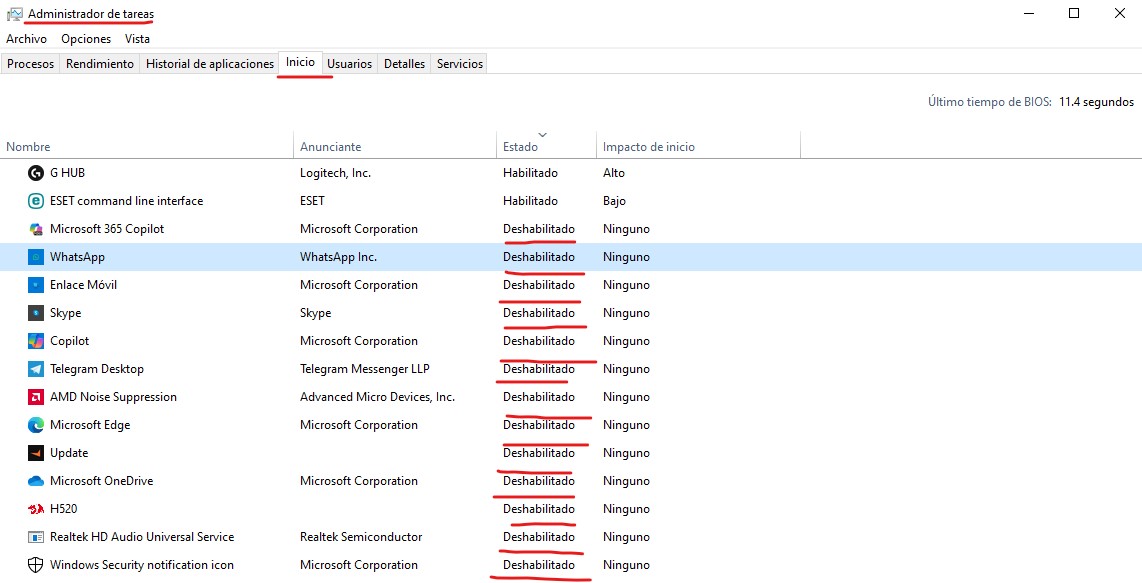This screenshot has height=583, width=1142.
Task: Open the Opciones menu
Action: coord(86,39)
